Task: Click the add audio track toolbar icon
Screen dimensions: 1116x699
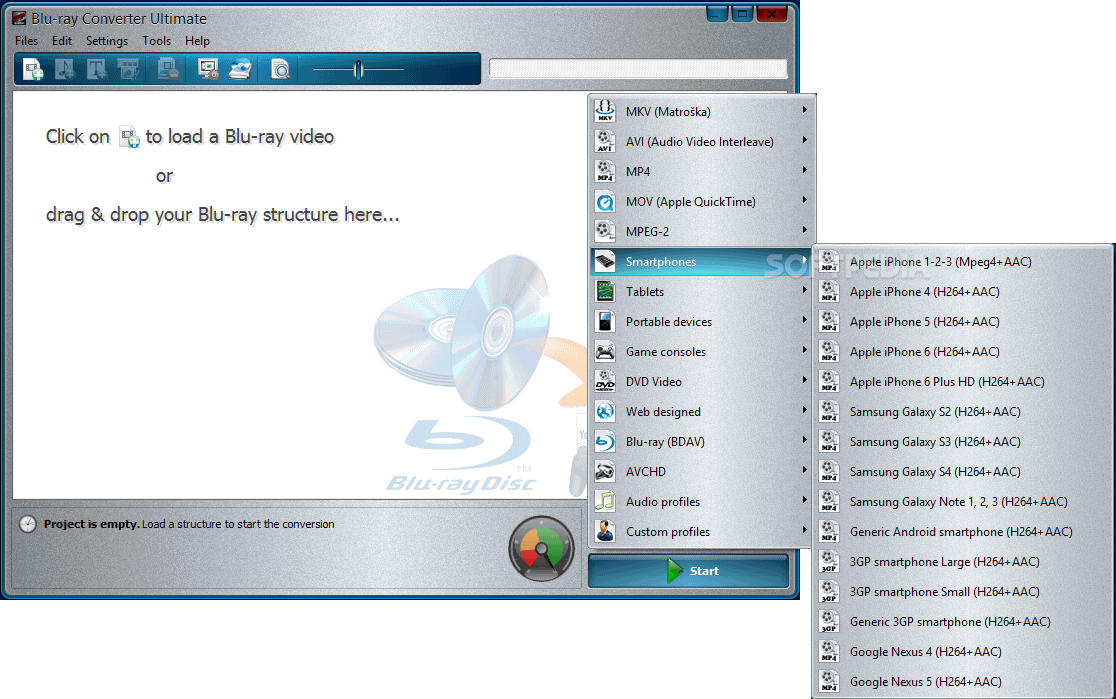Action: [x=65, y=69]
